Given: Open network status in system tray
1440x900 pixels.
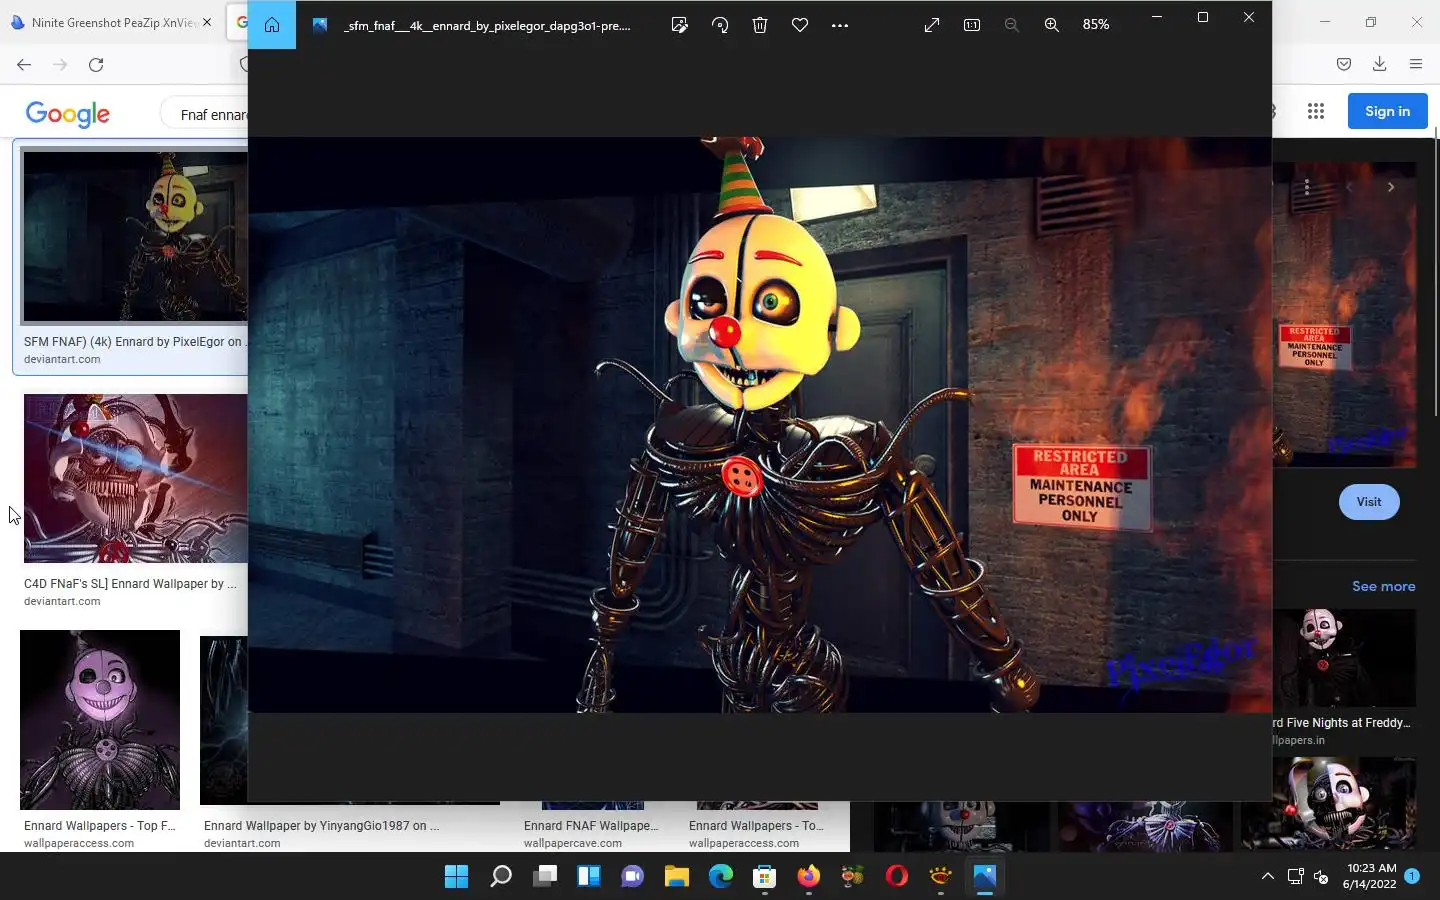Looking at the screenshot, I should coord(1296,877).
